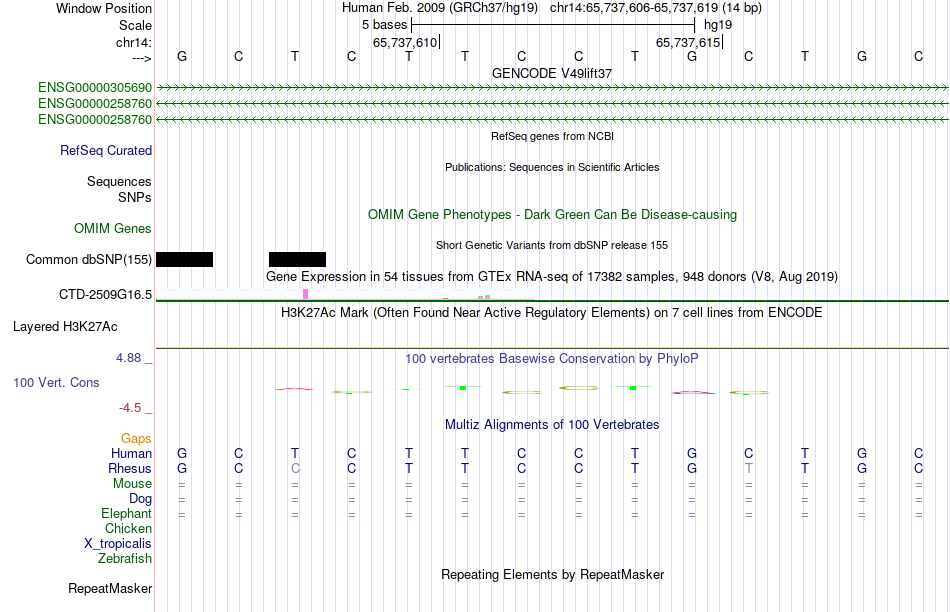Click the 65,737,615 coordinate marker
950x612 pixels.
click(x=688, y=42)
